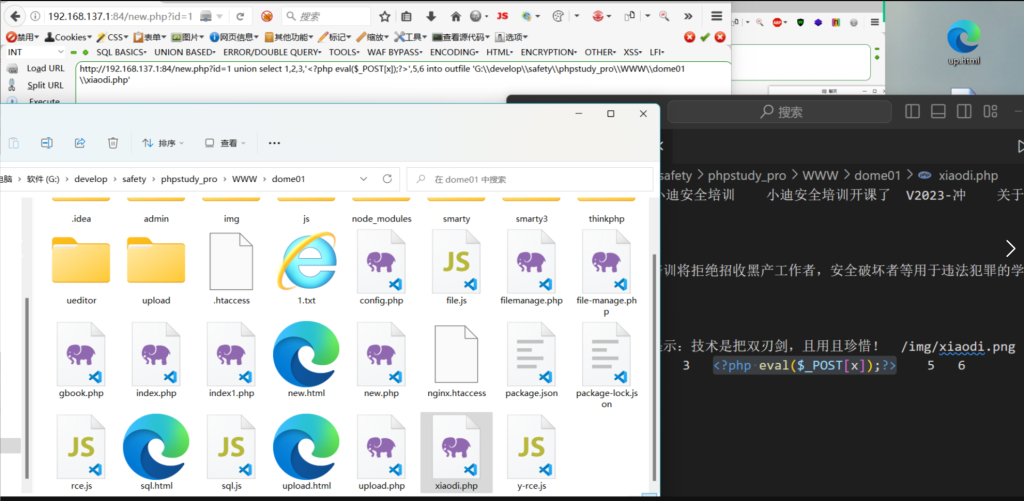Click WWW in Explorer breadcrumb
The image size is (1024, 501).
pyautogui.click(x=245, y=179)
